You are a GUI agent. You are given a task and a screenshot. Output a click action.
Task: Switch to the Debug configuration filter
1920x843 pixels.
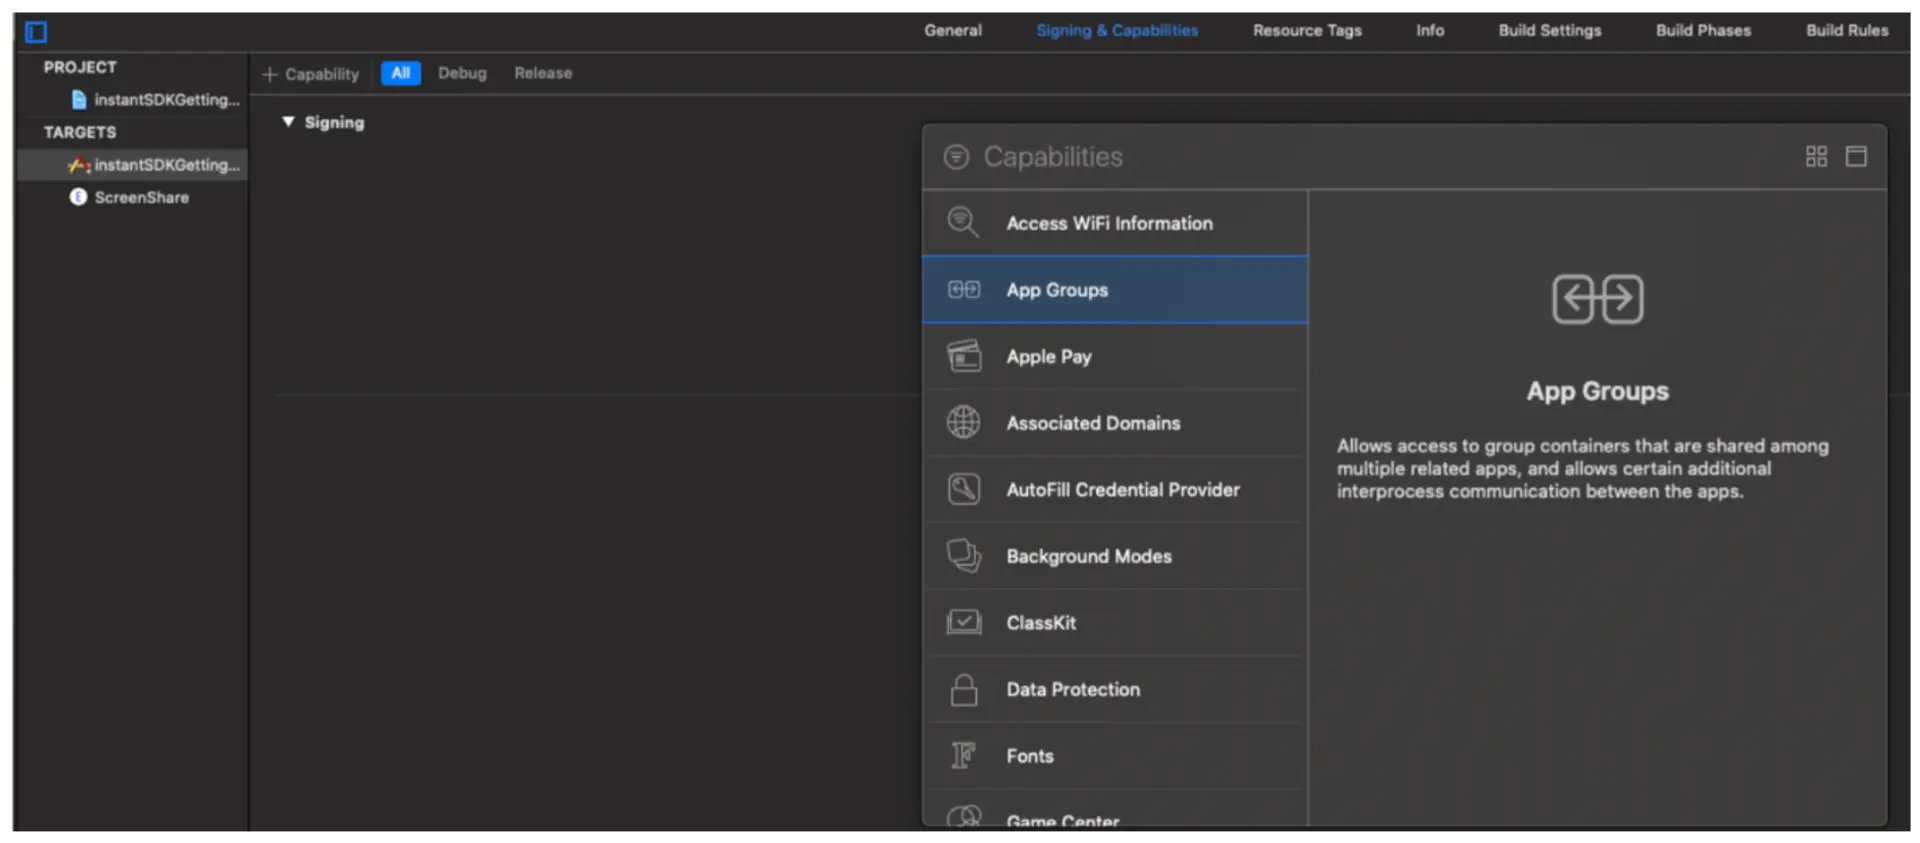tap(462, 73)
